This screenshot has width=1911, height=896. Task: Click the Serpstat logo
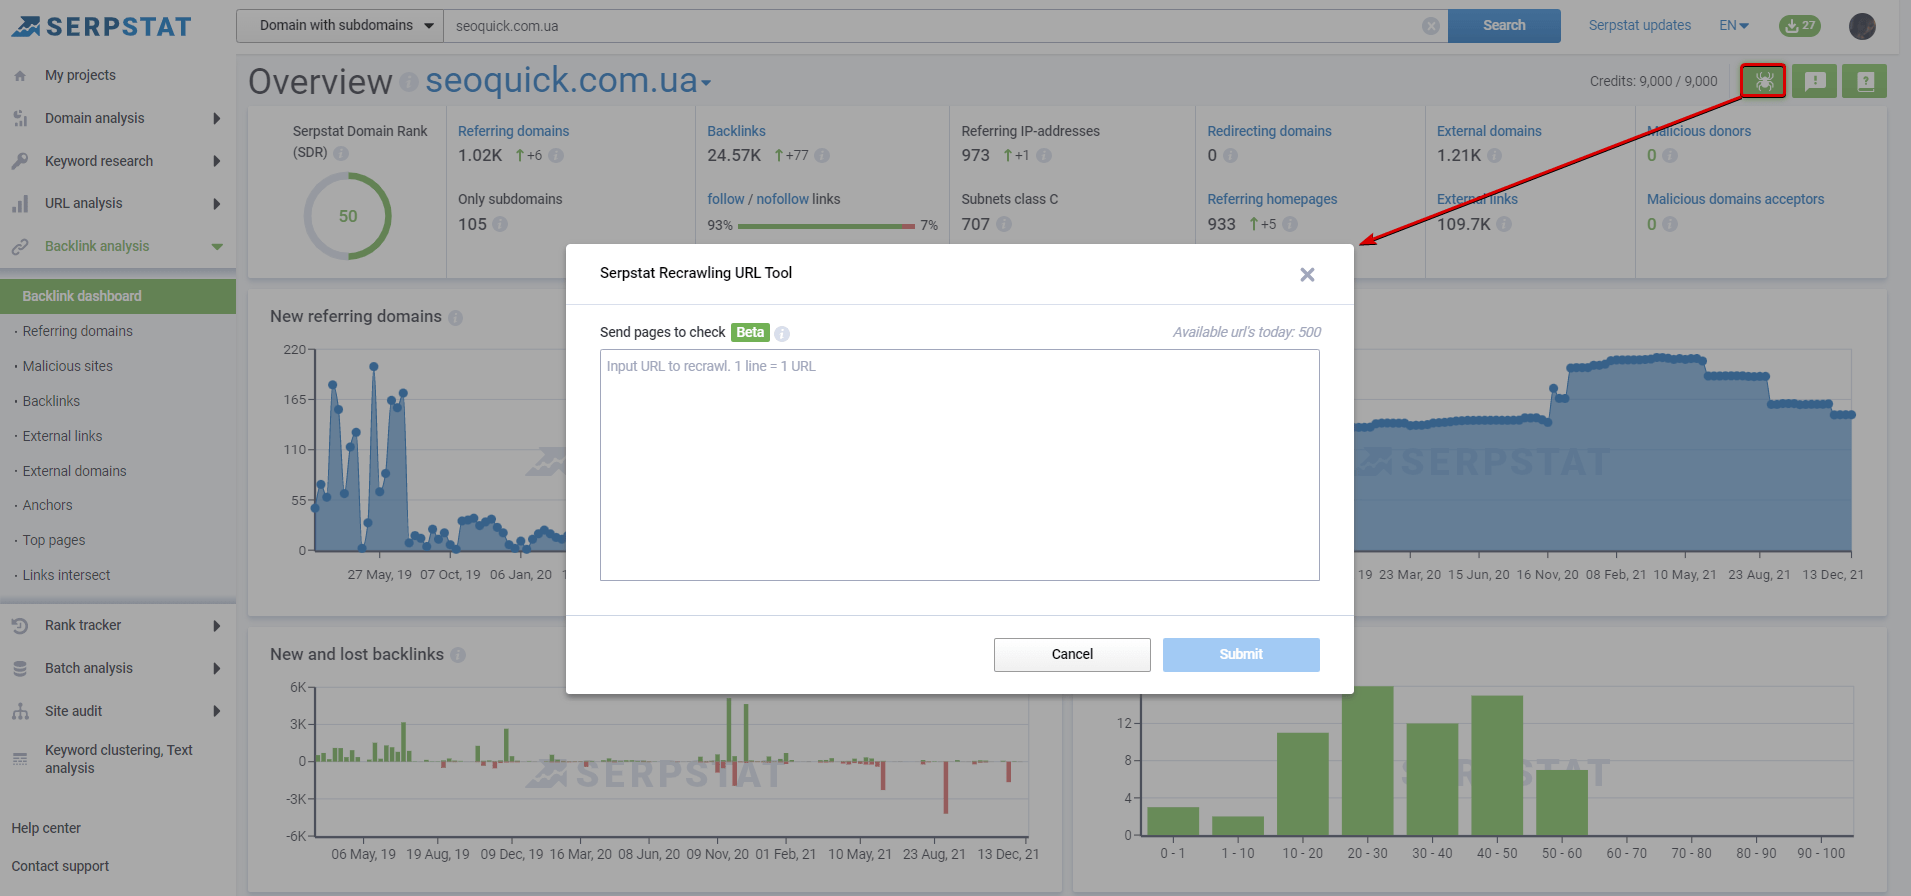coord(101,27)
